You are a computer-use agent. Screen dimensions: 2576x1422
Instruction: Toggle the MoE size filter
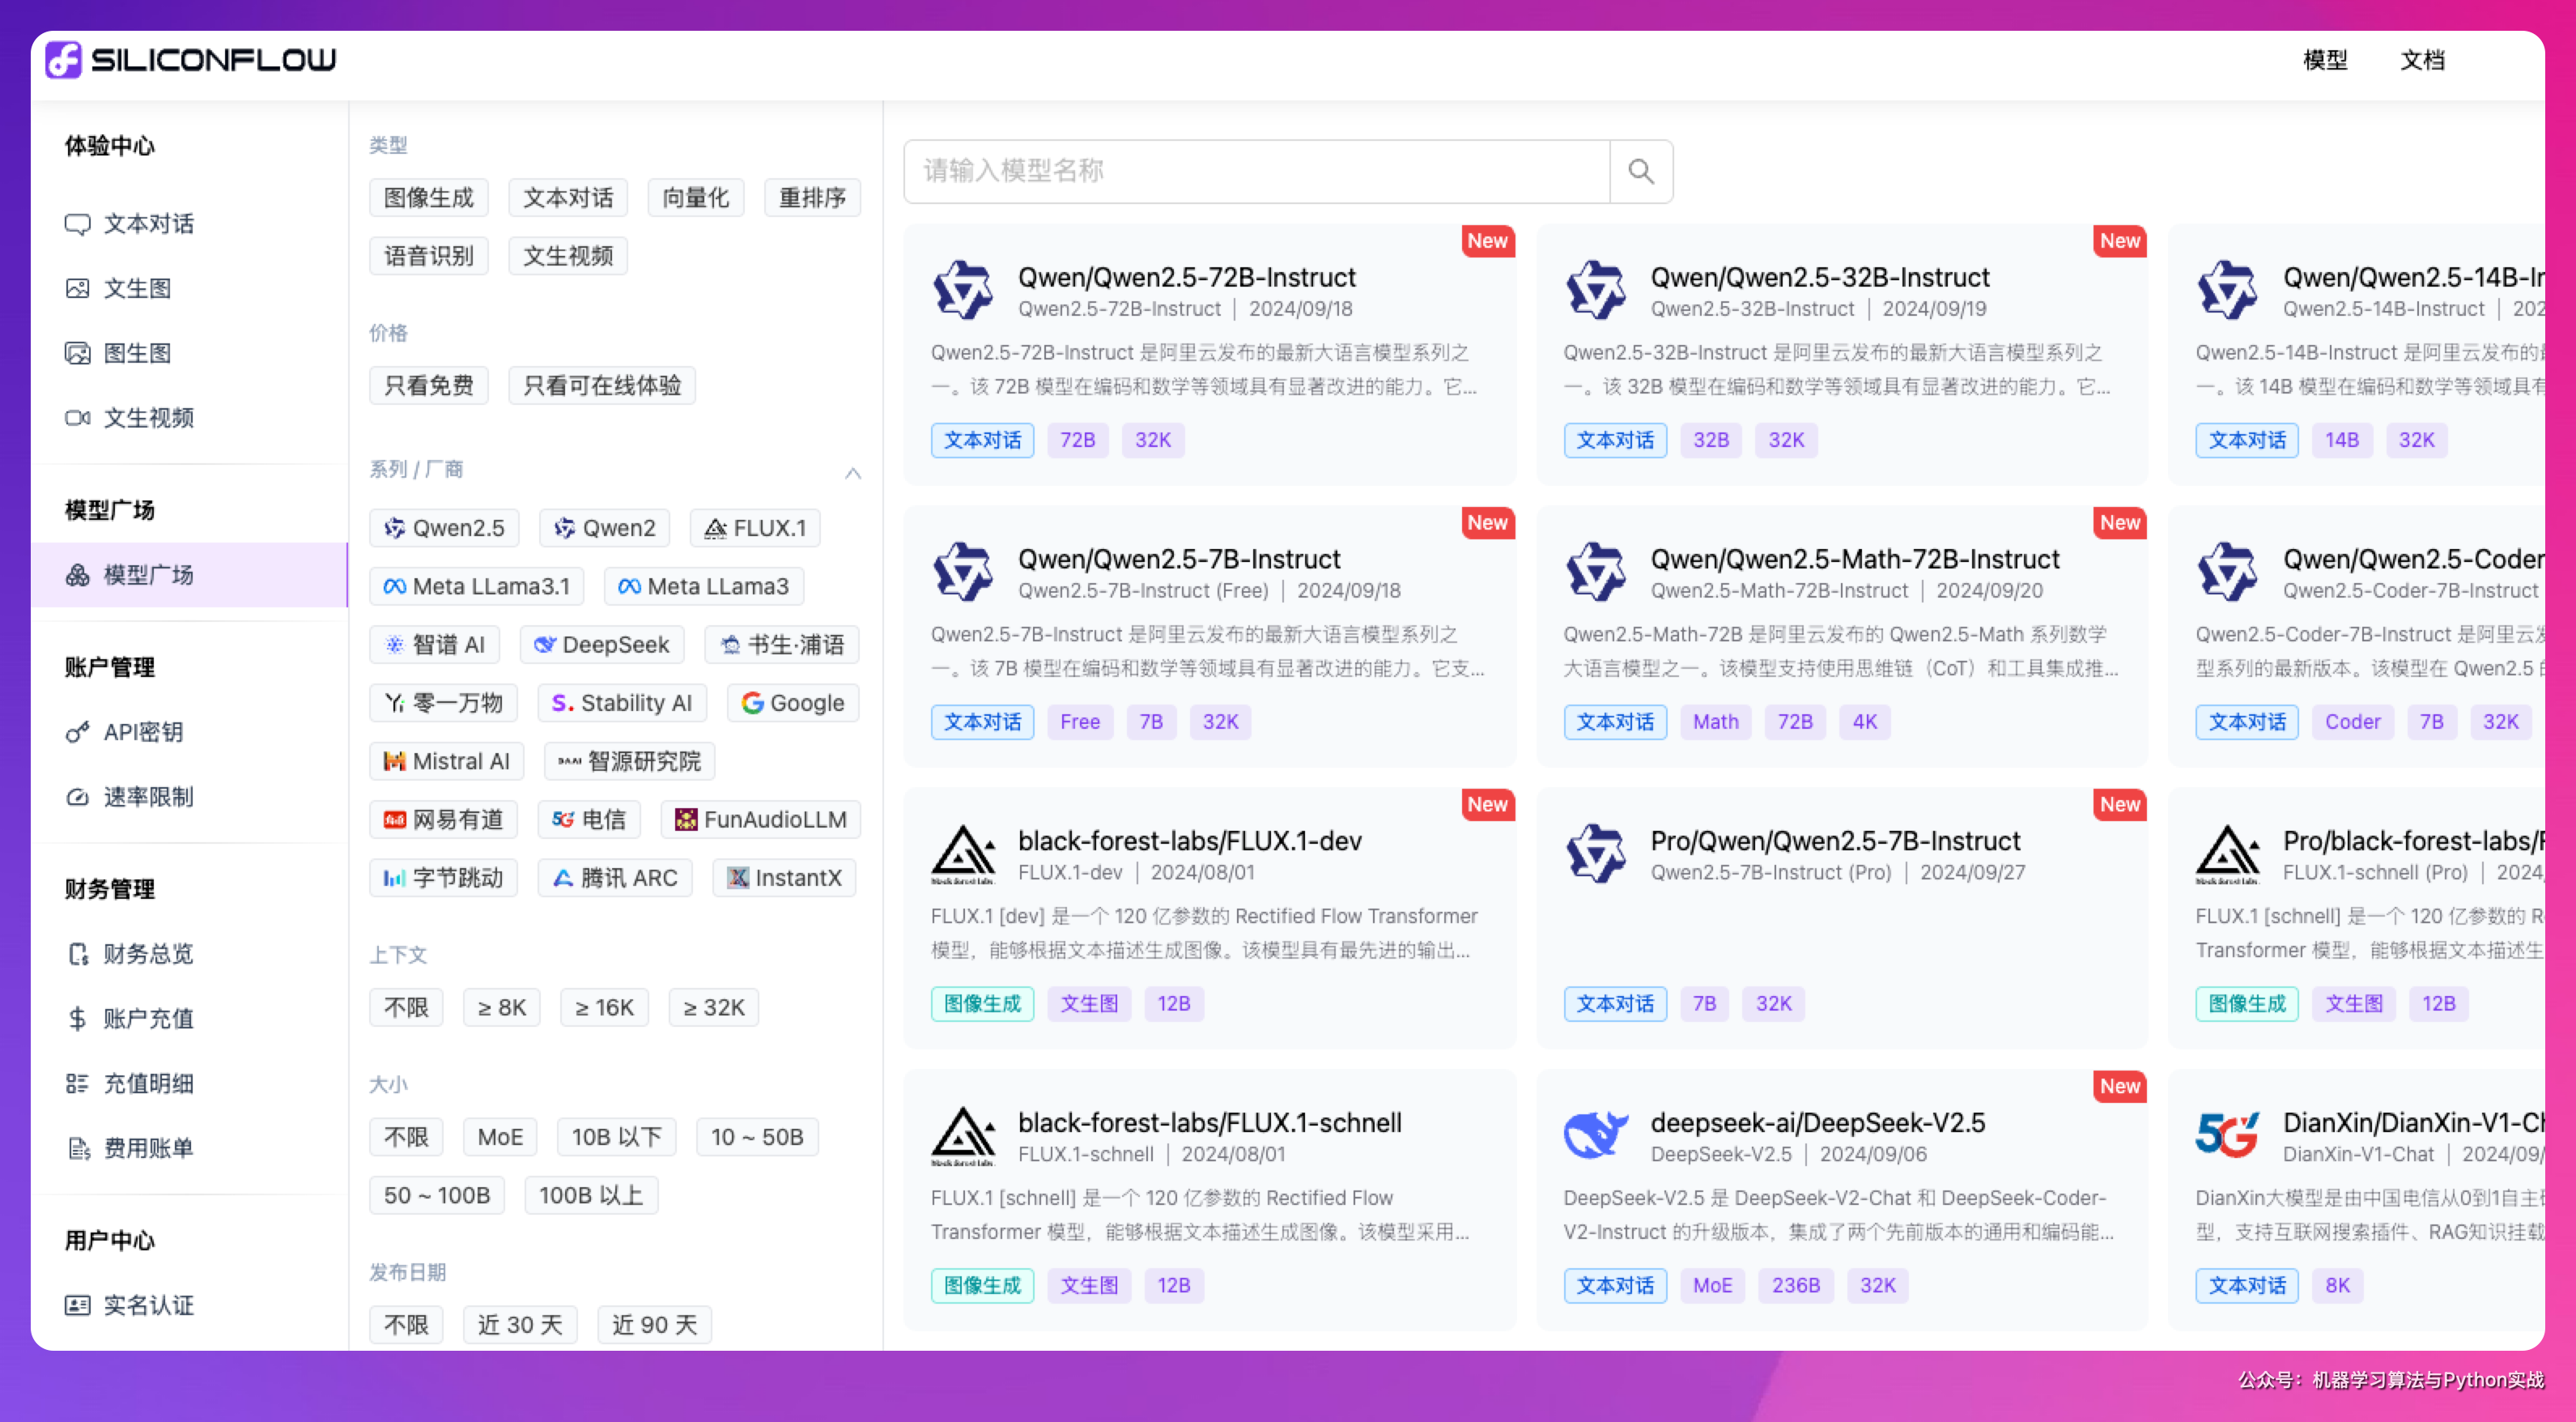(x=499, y=1137)
